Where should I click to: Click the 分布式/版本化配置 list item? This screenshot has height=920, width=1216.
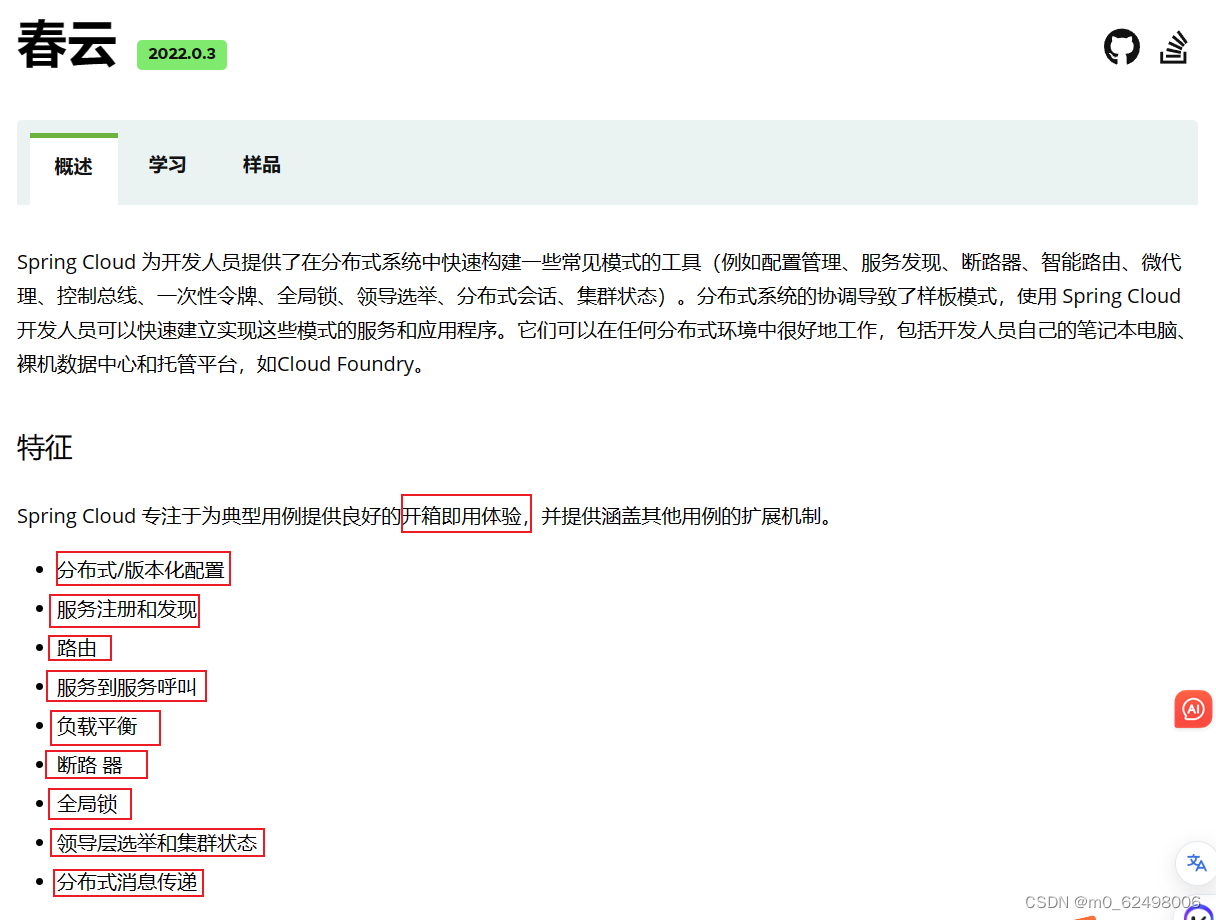pyautogui.click(x=141, y=570)
